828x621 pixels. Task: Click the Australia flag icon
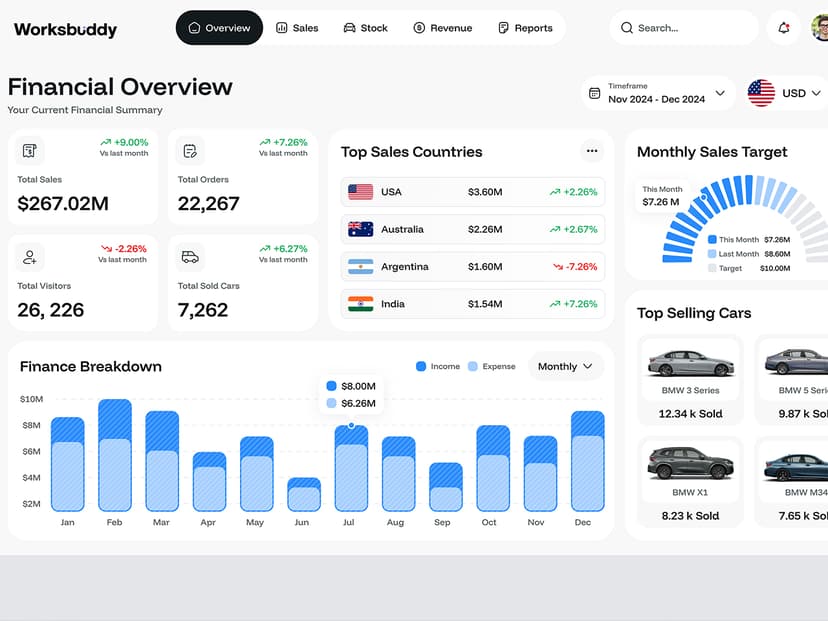(361, 229)
